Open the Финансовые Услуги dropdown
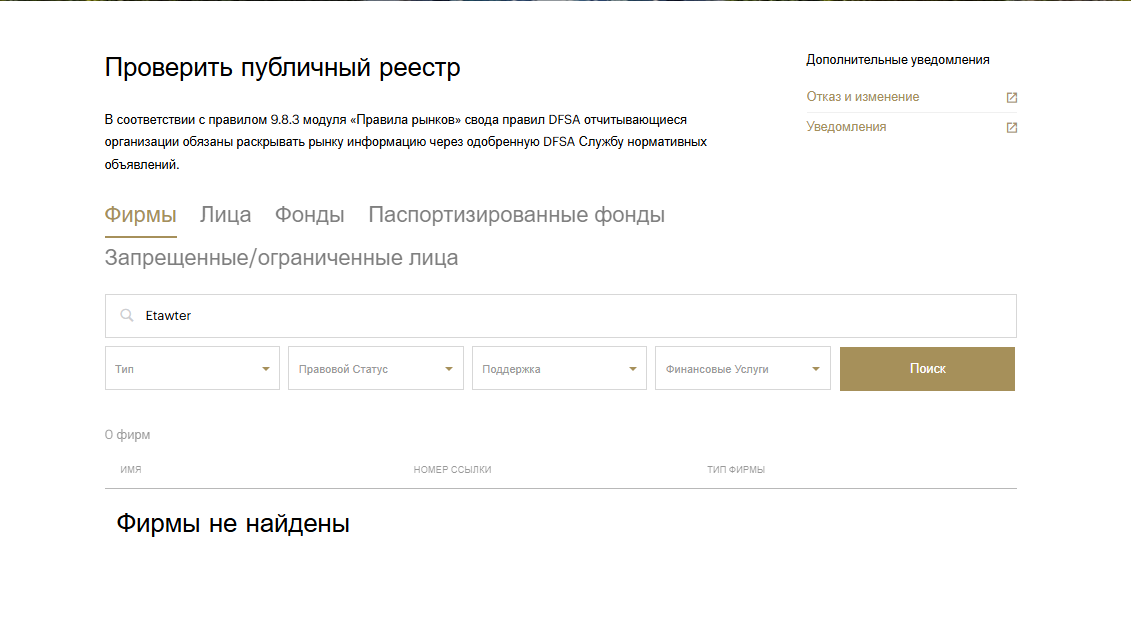This screenshot has width=1131, height=619. tap(742, 369)
